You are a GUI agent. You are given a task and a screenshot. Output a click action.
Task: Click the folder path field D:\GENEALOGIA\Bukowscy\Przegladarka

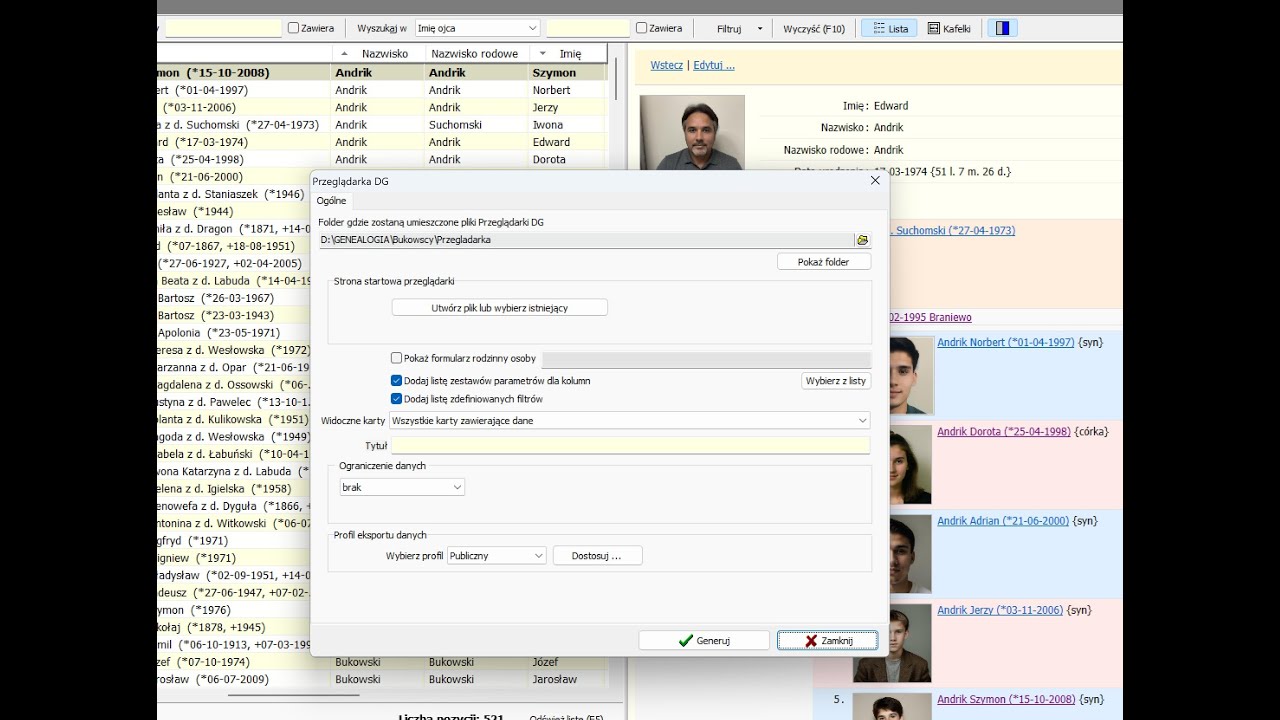pos(587,240)
